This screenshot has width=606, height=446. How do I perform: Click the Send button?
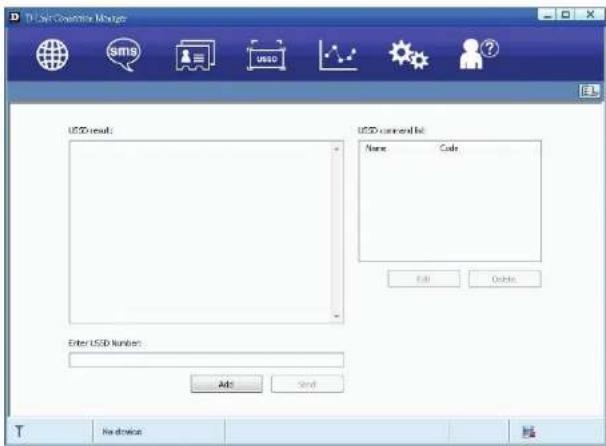click(x=307, y=384)
